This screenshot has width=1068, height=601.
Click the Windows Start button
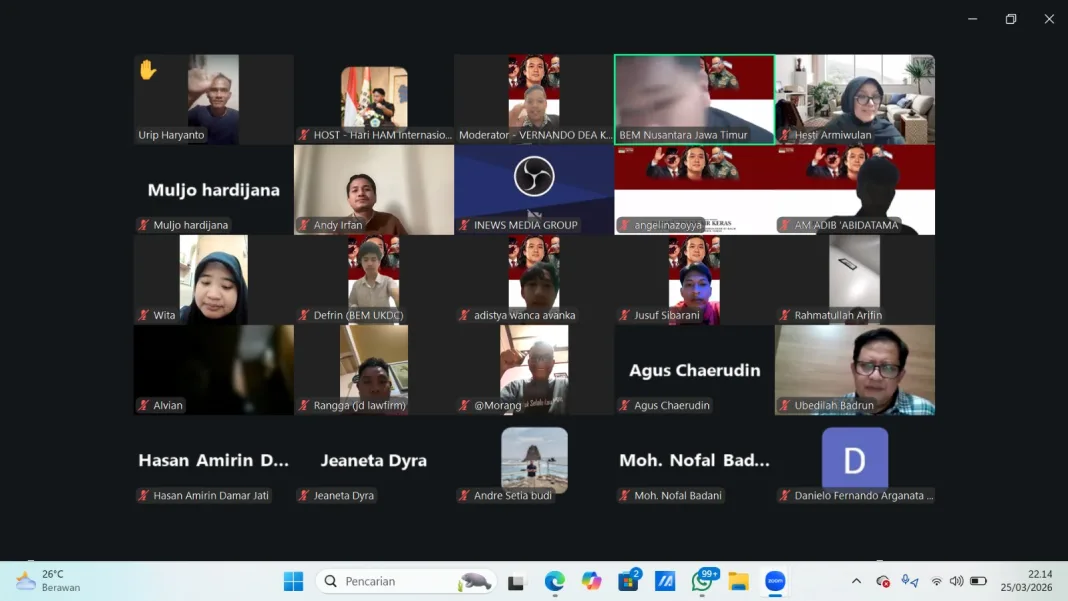pyautogui.click(x=293, y=581)
